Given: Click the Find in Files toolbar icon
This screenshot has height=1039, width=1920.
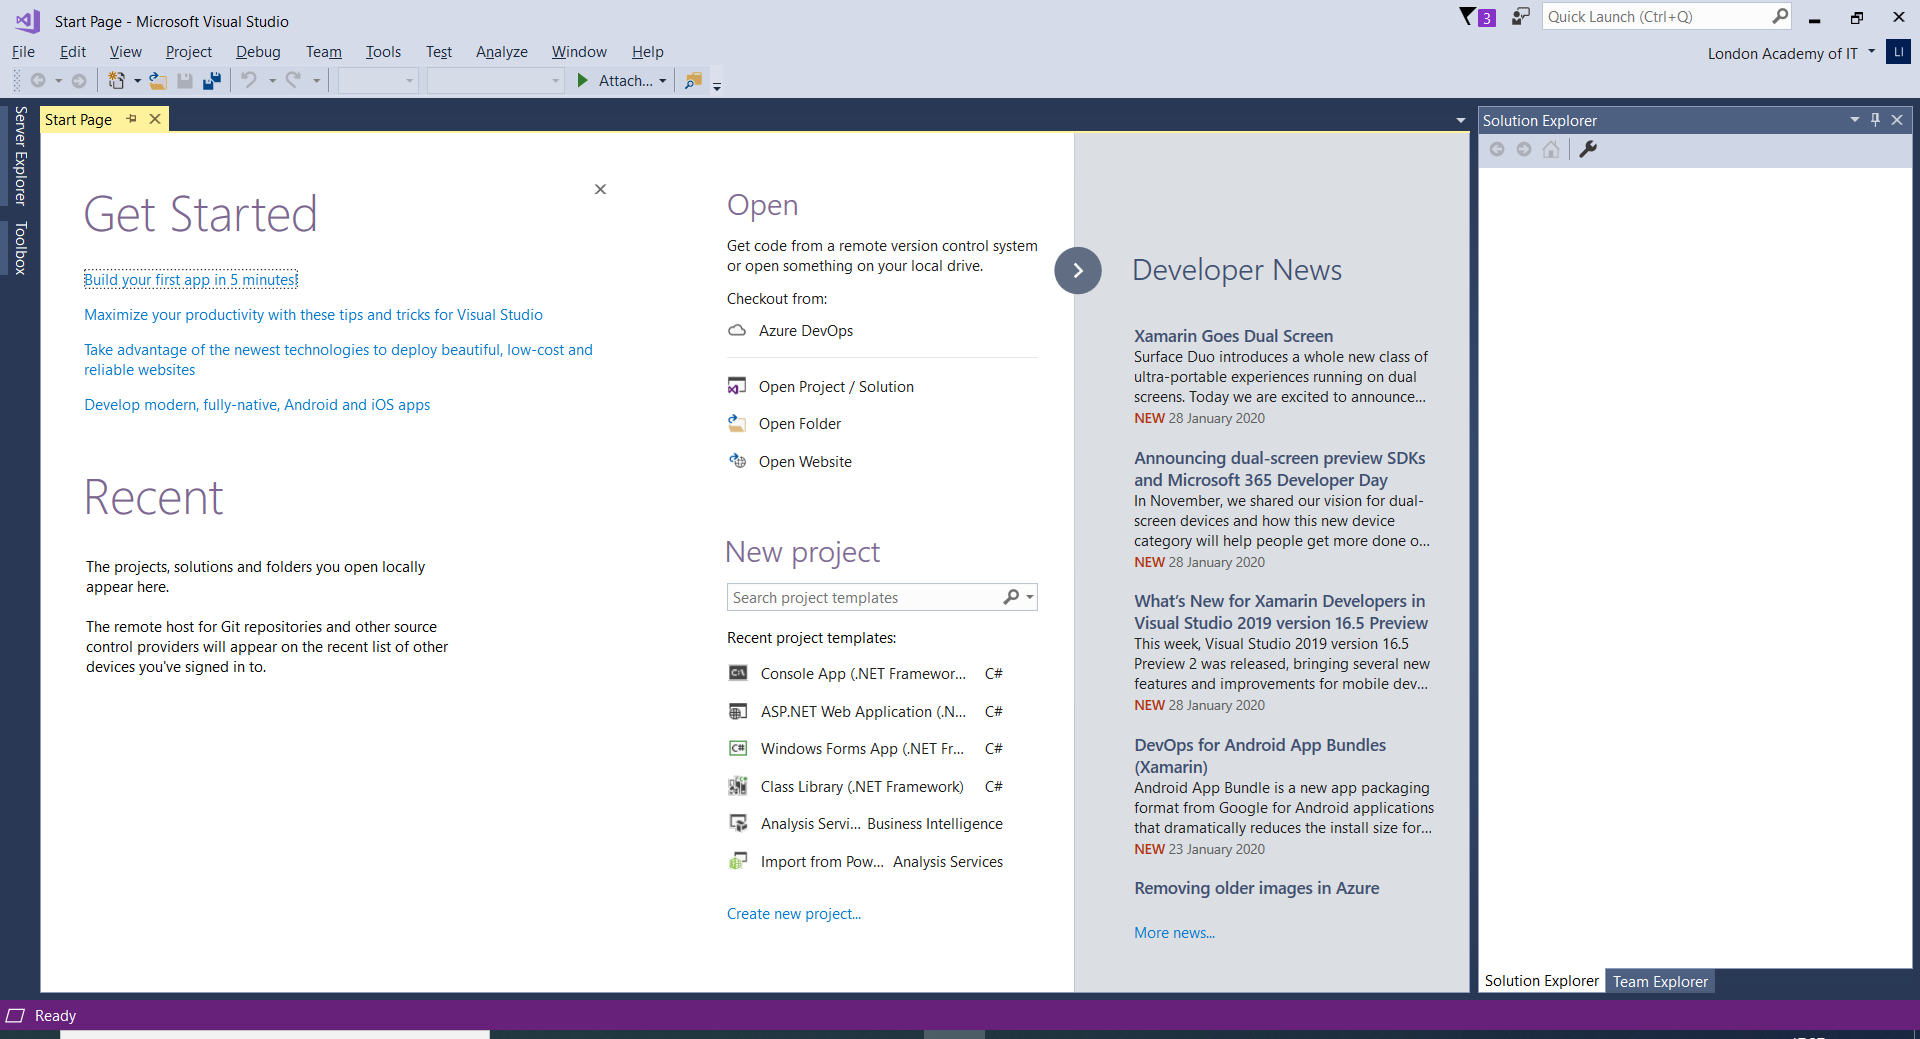Looking at the screenshot, I should pos(692,81).
